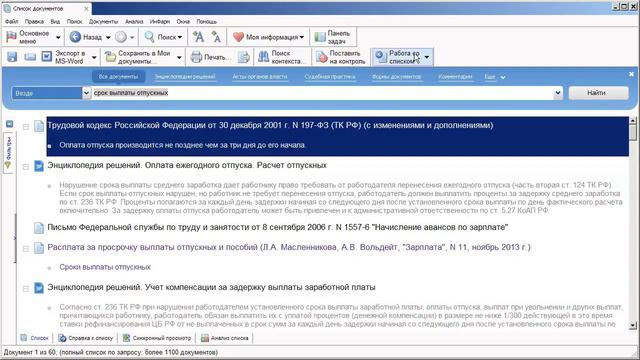
Task: Open Письмо Федеральной службы по труду link
Action: pos(278,227)
